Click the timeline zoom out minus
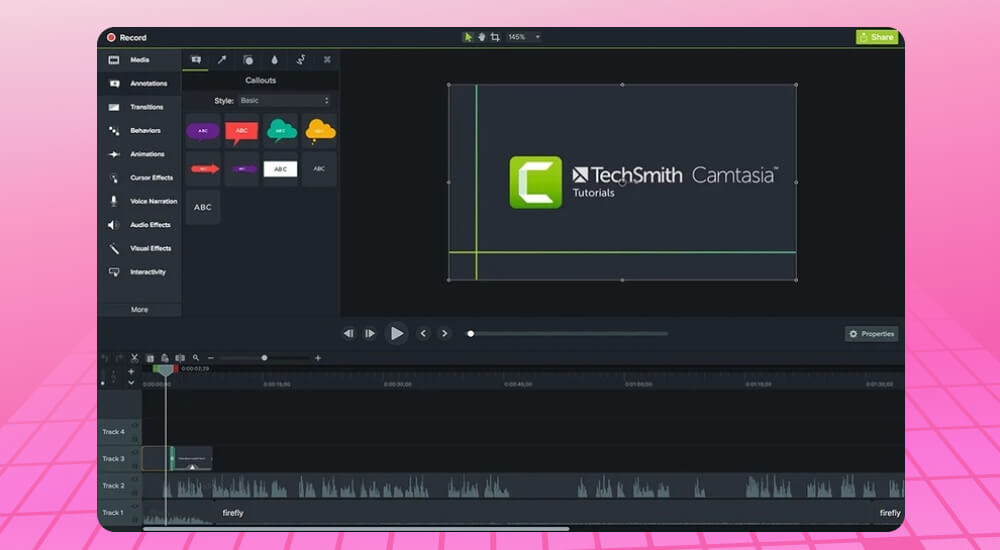Viewport: 1000px width, 550px height. point(211,359)
